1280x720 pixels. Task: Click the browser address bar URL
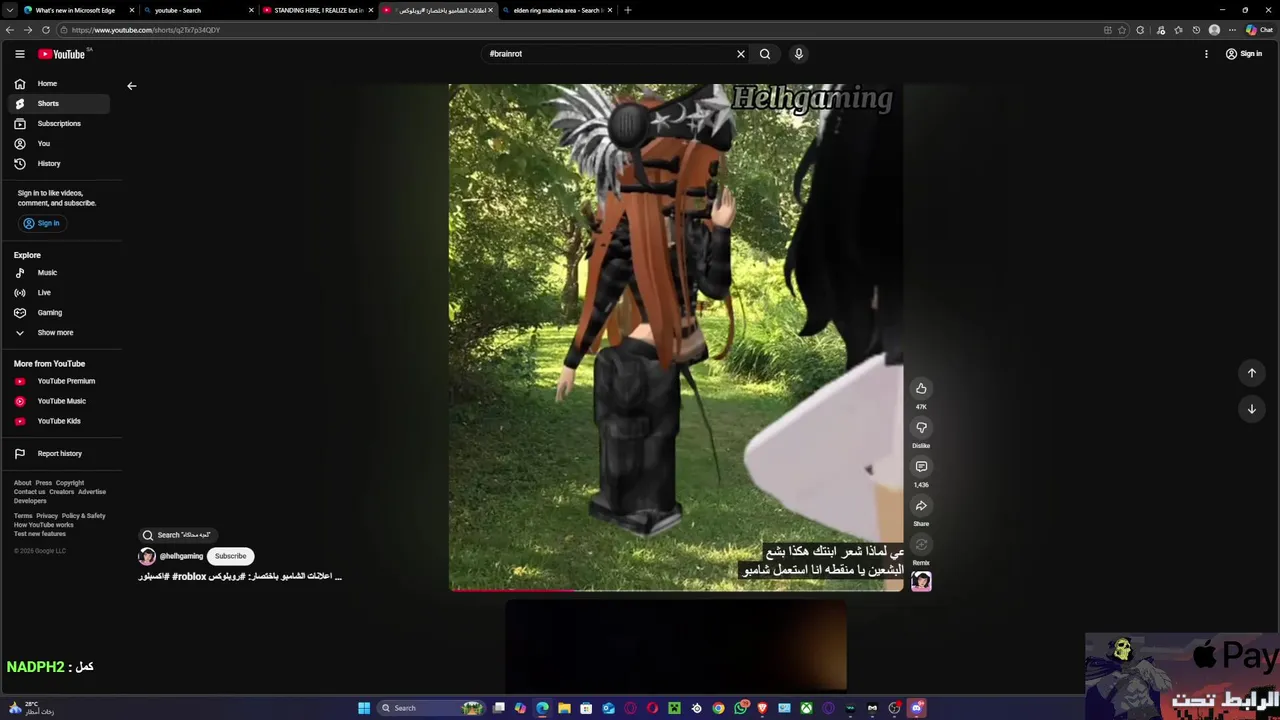145,30
